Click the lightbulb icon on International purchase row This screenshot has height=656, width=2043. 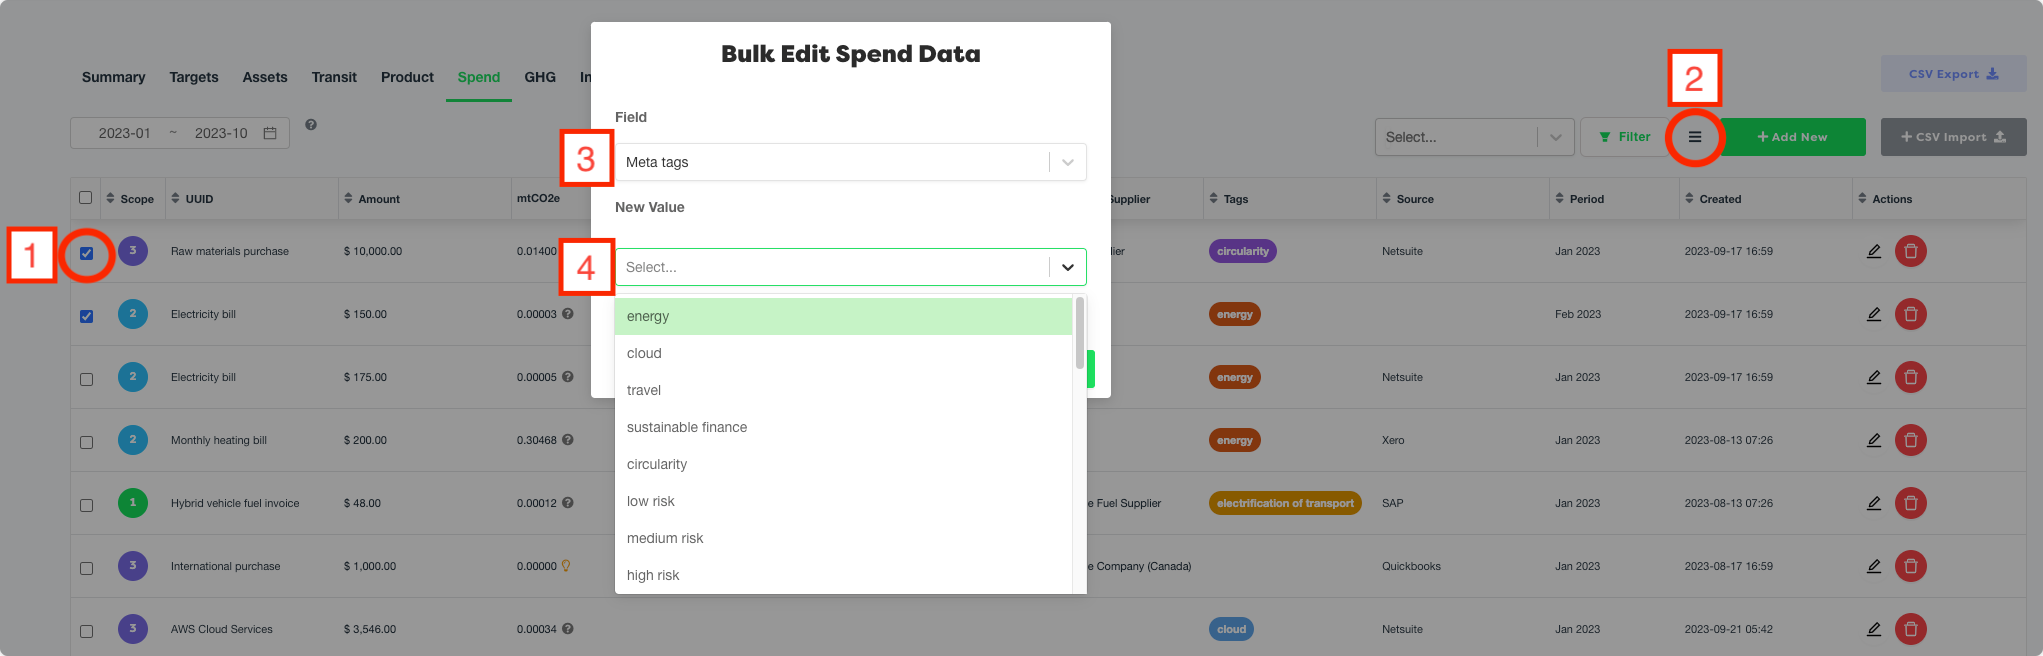566,566
